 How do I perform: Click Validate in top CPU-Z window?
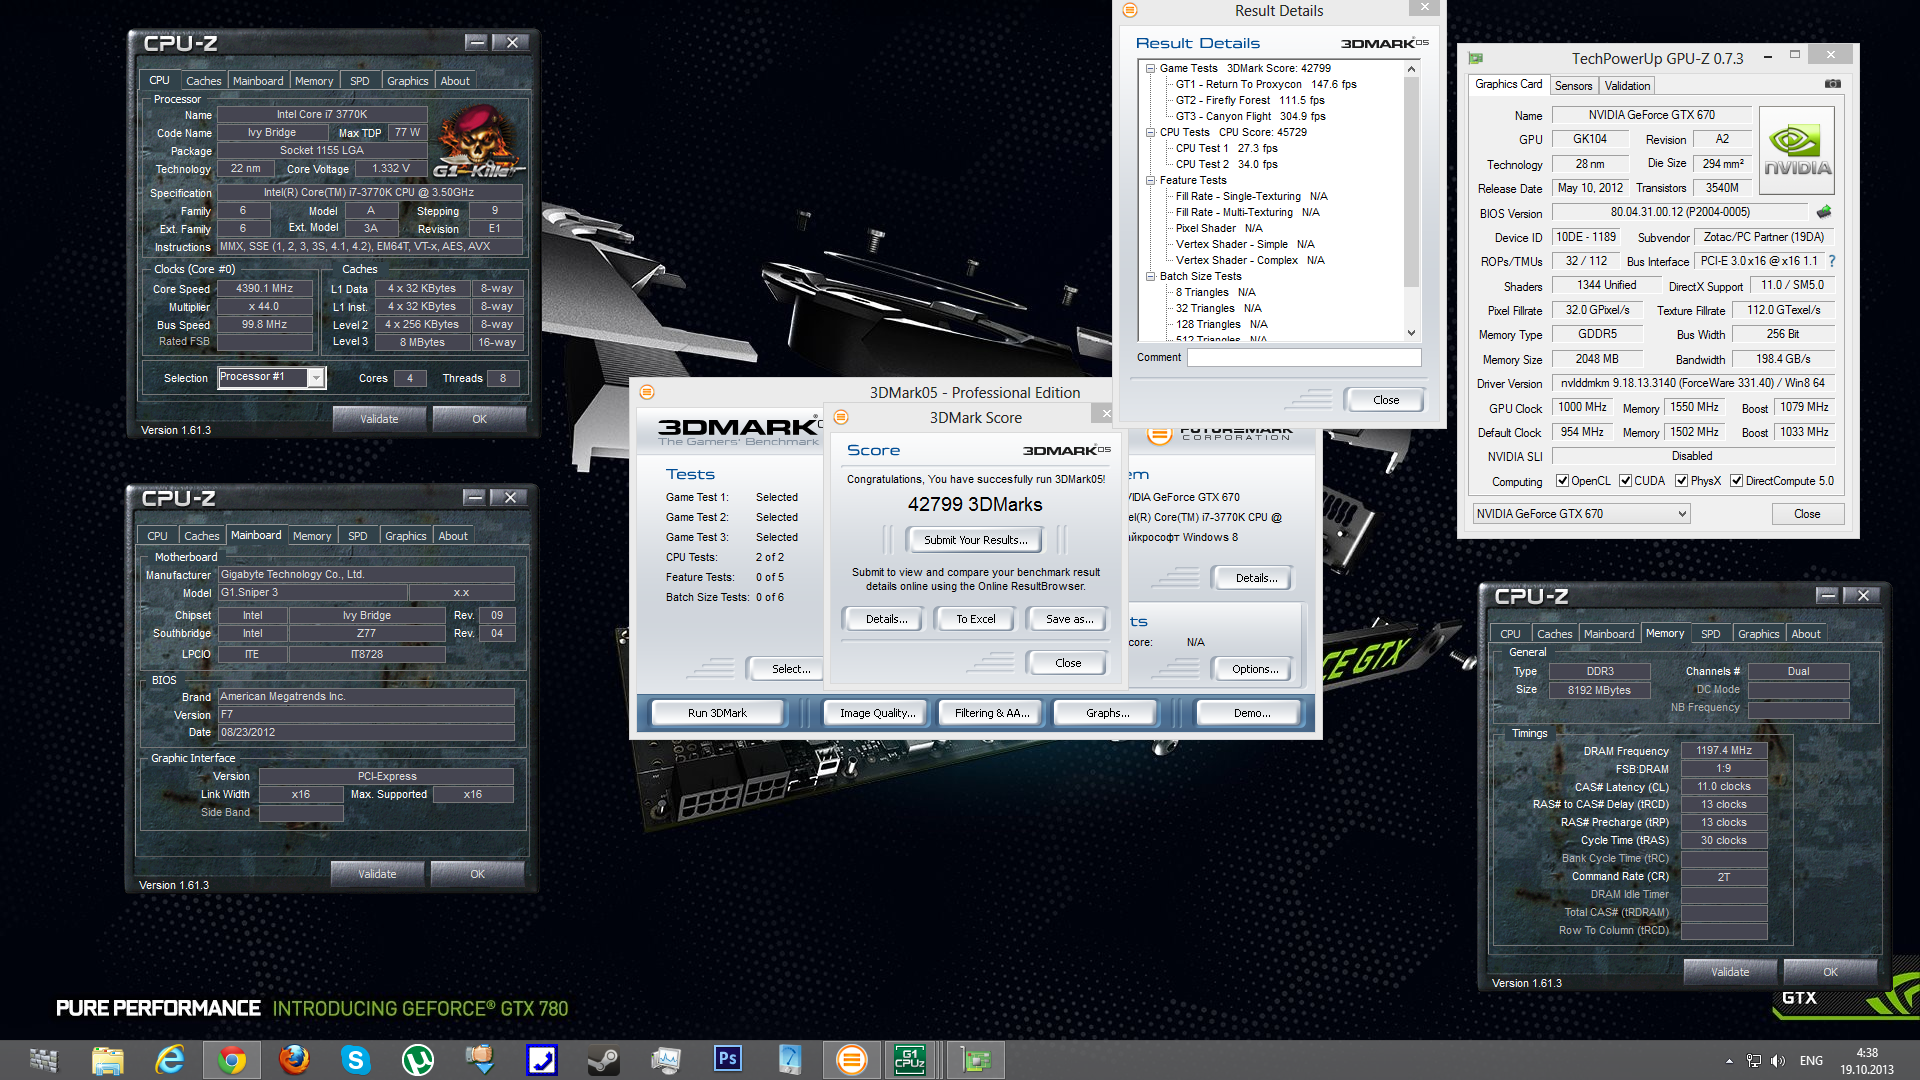pos(379,419)
